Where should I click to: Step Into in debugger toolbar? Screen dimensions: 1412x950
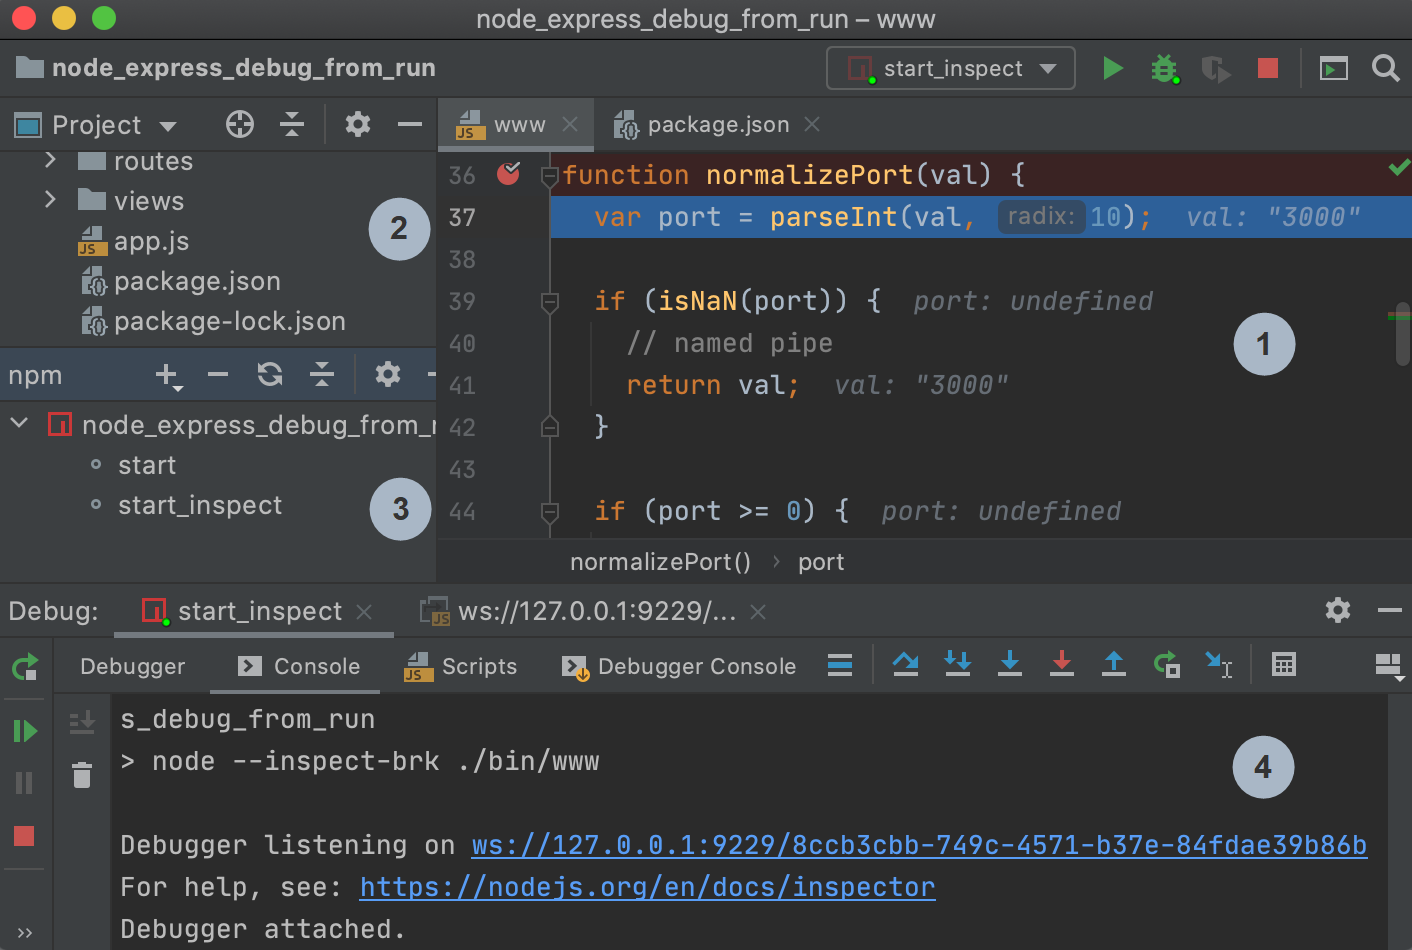[x=958, y=665]
